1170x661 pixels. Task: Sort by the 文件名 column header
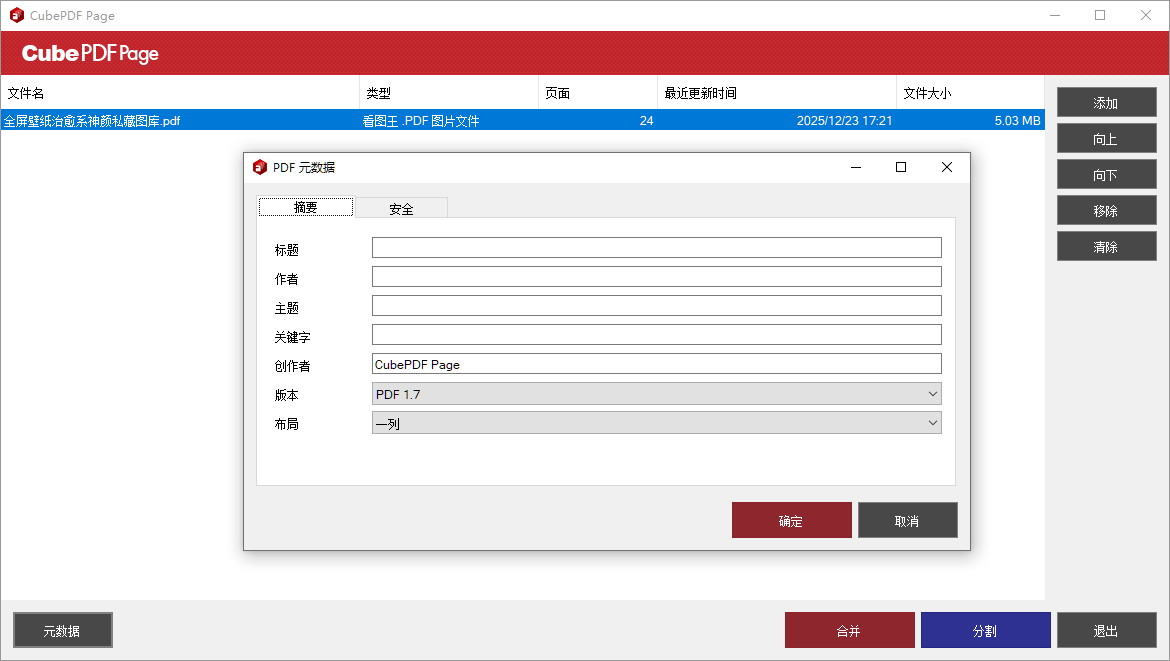pyautogui.click(x=180, y=93)
